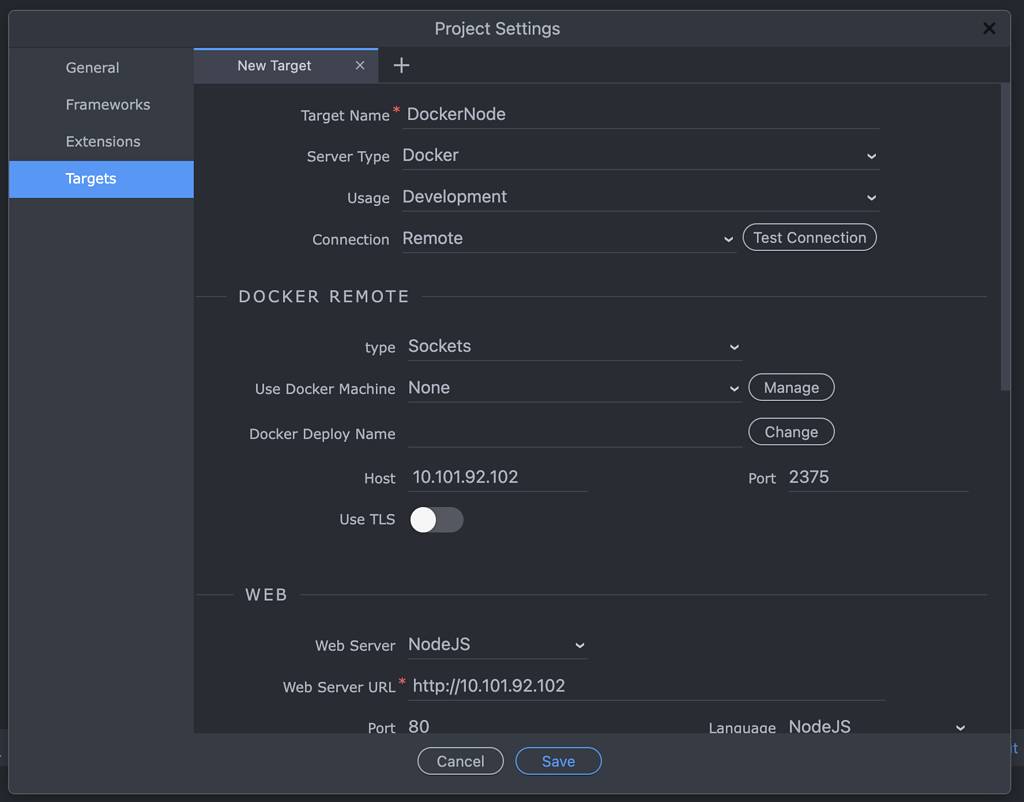Add a new target tab
This screenshot has width=1024, height=802.
[x=400, y=64]
